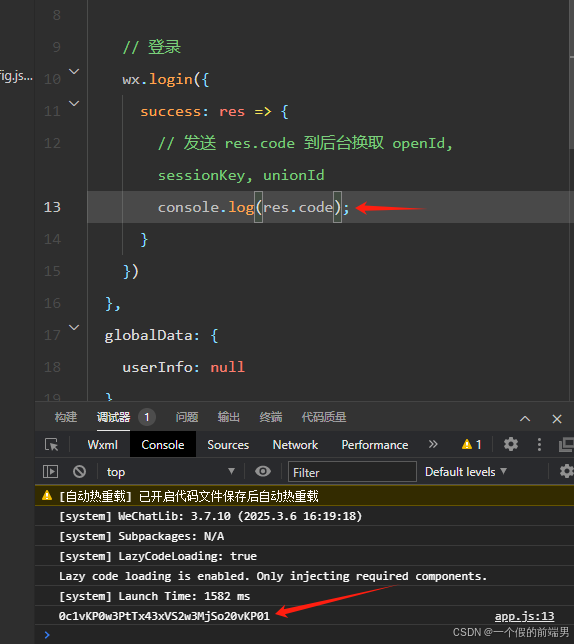
Task: Open DevTools settings gear next to warning count
Action: coord(511,444)
